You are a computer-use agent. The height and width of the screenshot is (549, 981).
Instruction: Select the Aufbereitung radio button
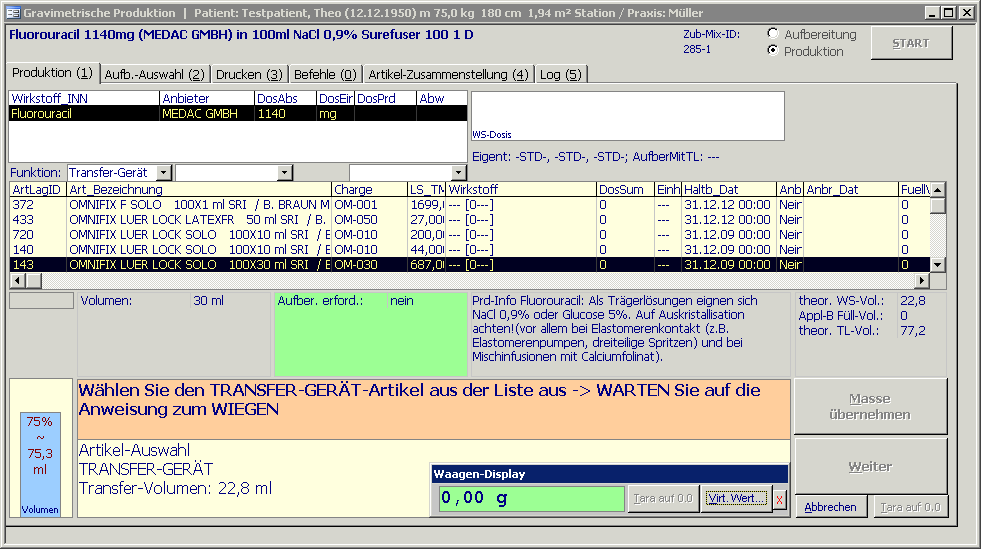click(773, 33)
